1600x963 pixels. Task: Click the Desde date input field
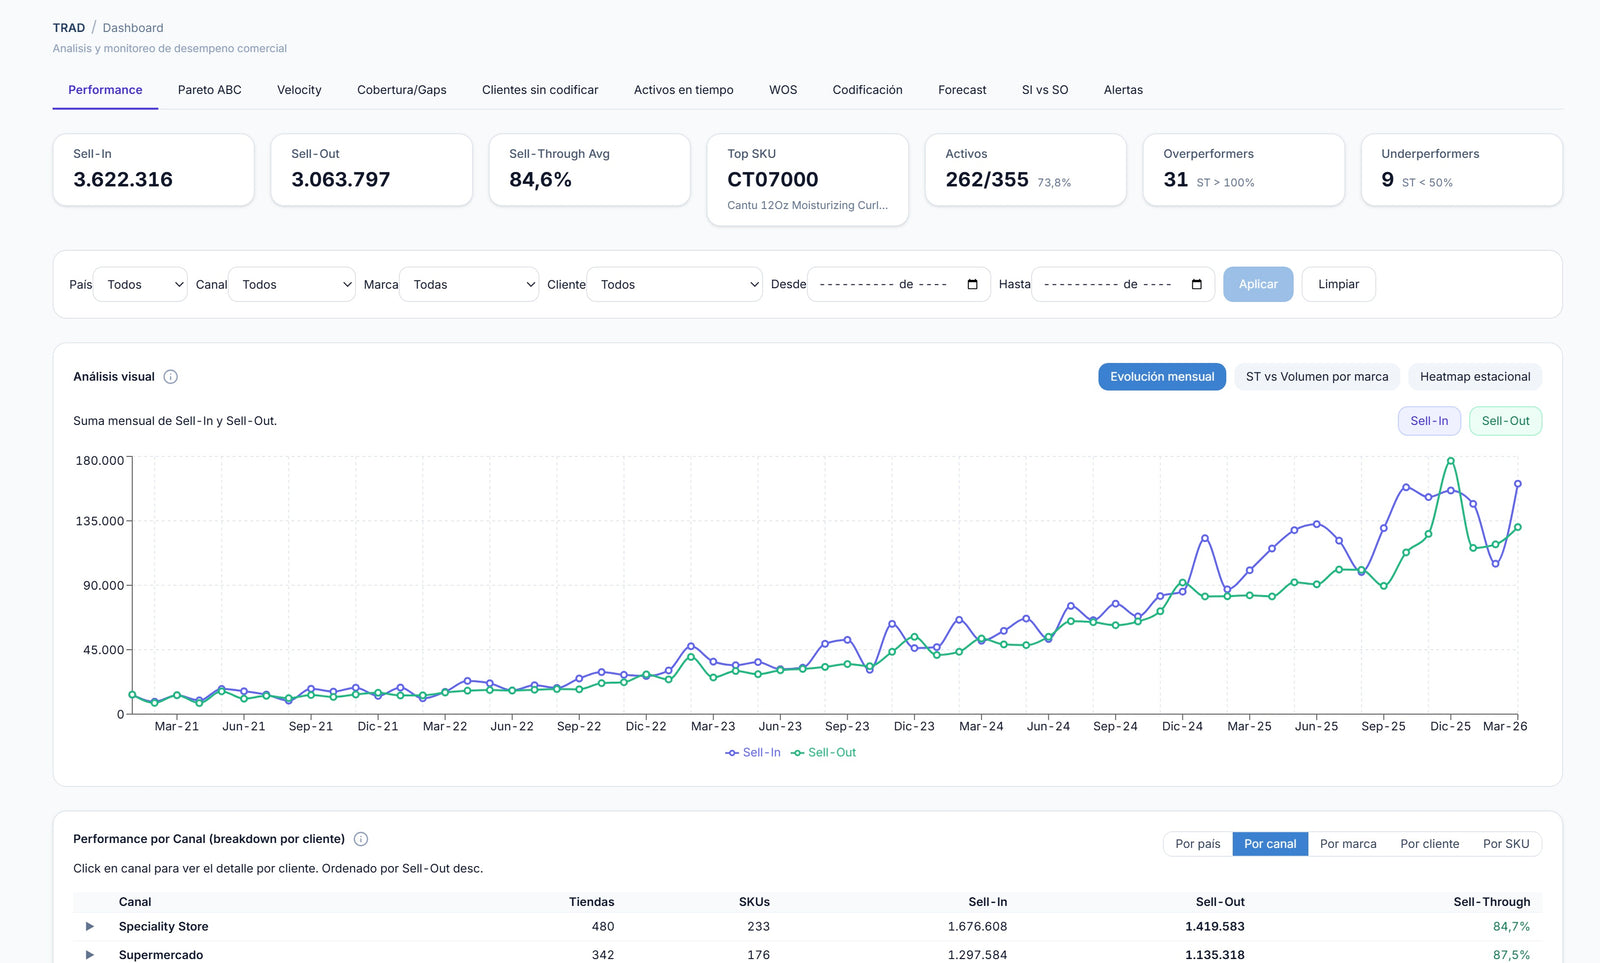tap(899, 285)
